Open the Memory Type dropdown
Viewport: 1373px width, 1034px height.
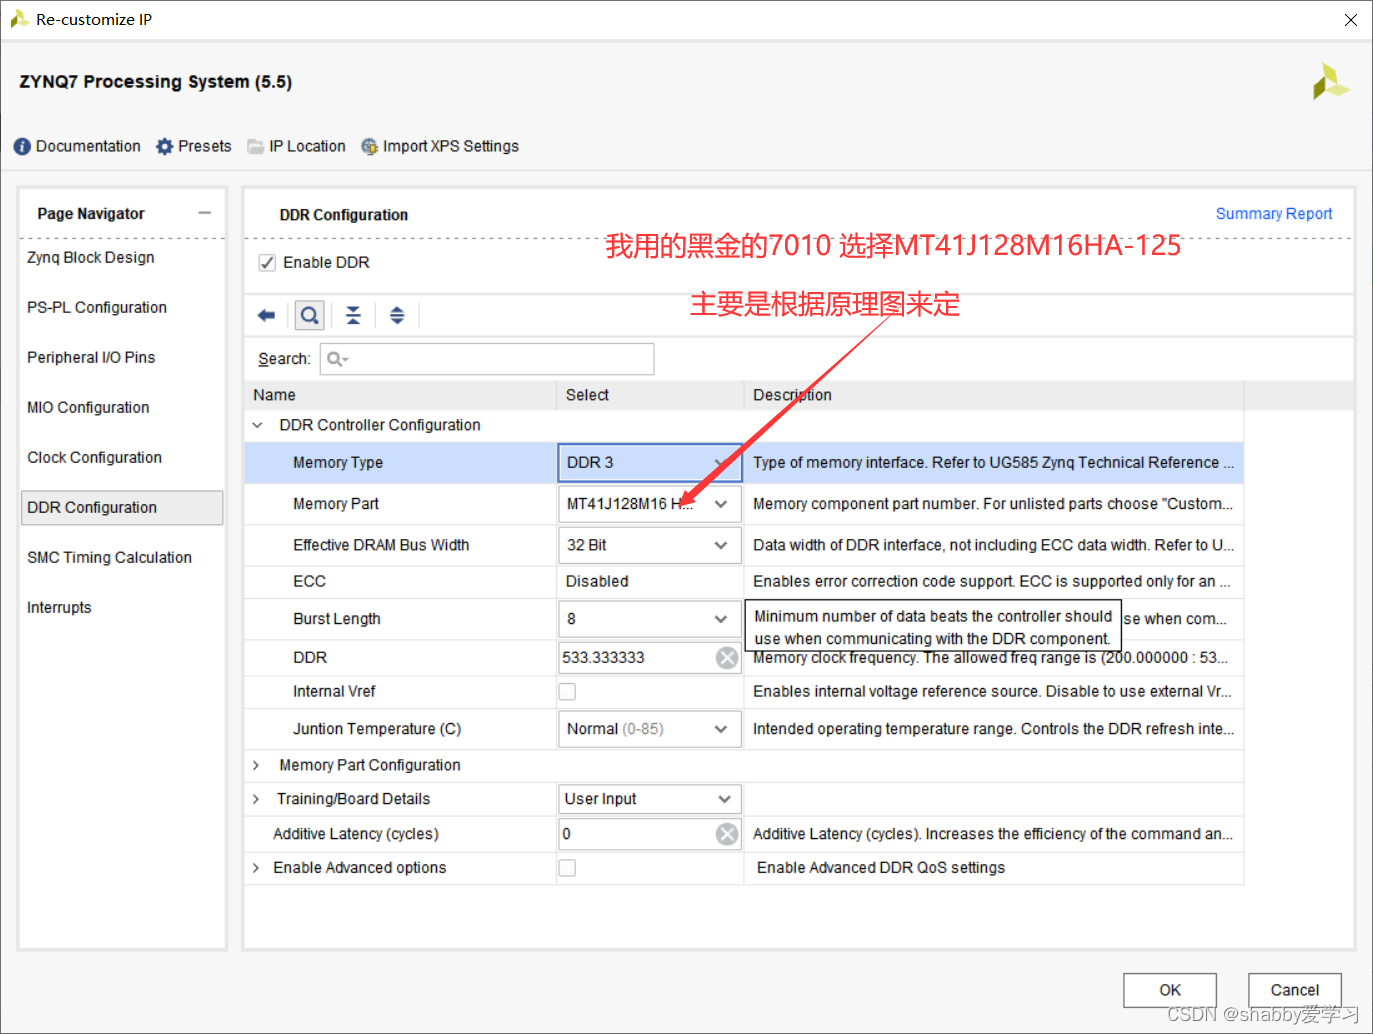pyautogui.click(x=650, y=463)
